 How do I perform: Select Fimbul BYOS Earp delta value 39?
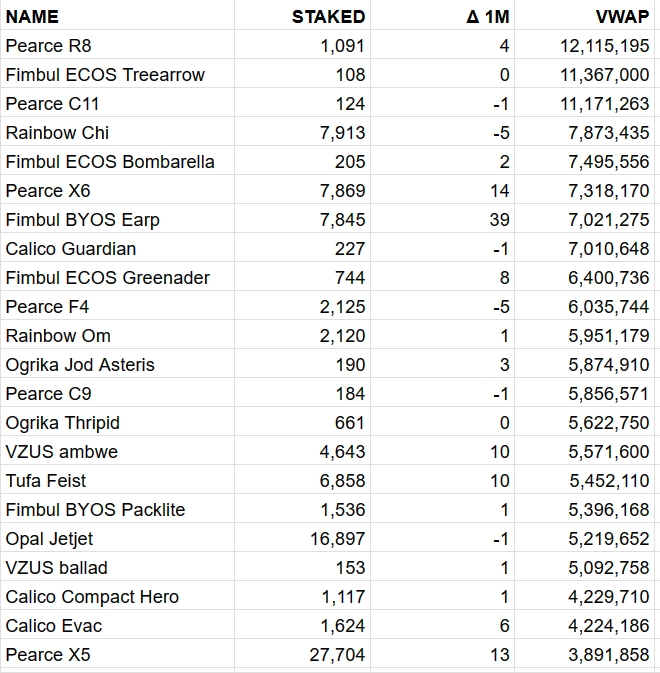(500, 220)
